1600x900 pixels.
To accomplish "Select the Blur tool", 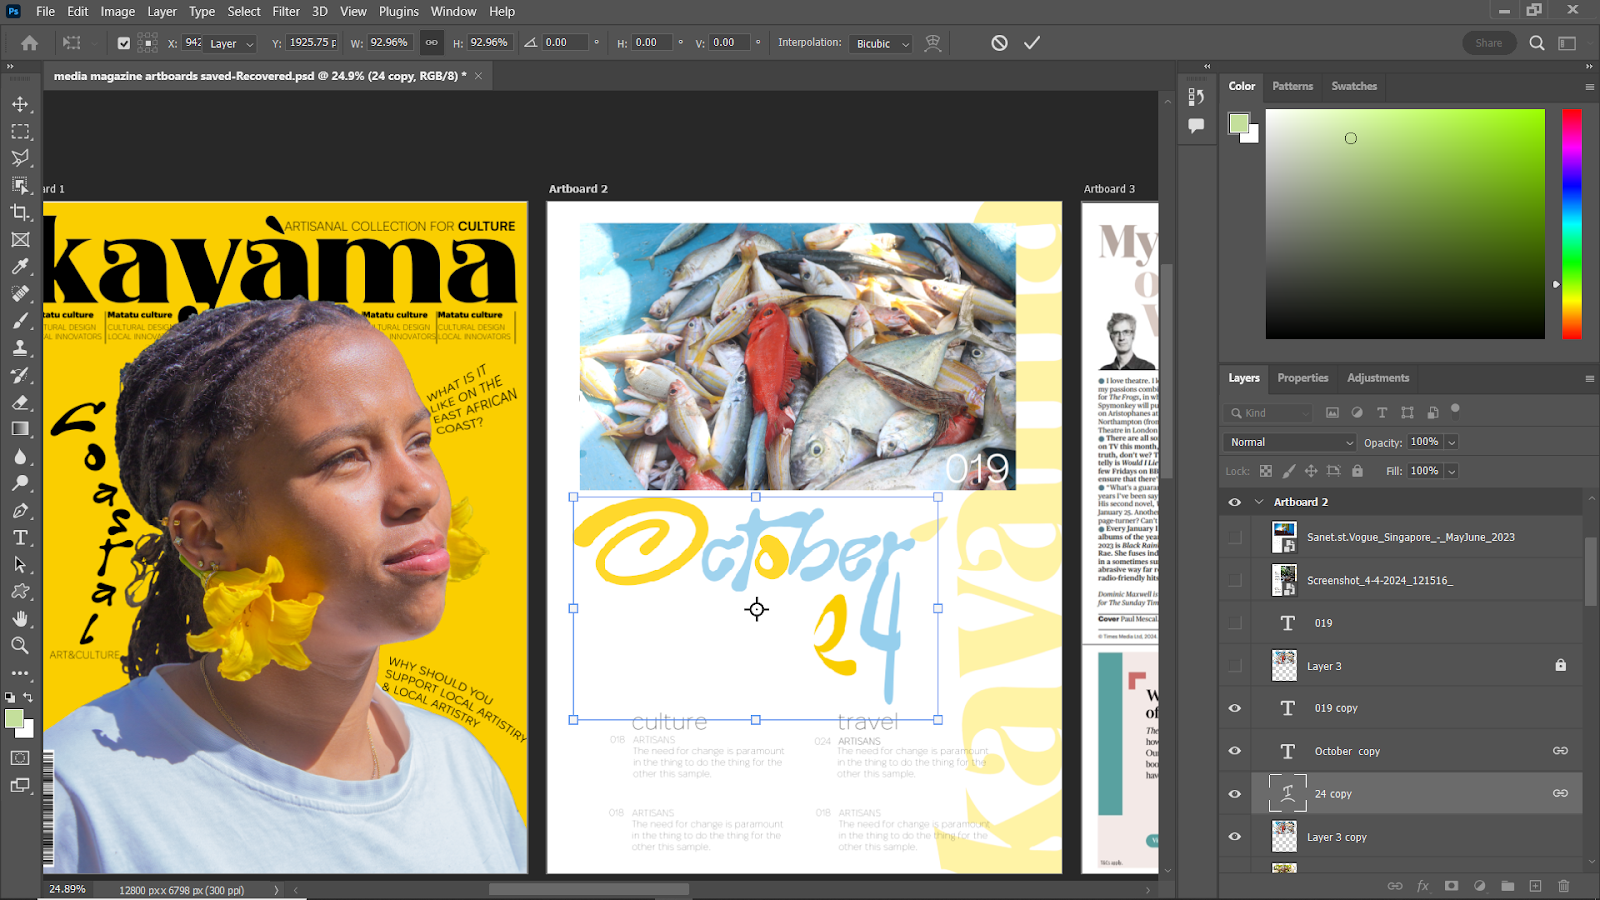I will click(x=20, y=456).
